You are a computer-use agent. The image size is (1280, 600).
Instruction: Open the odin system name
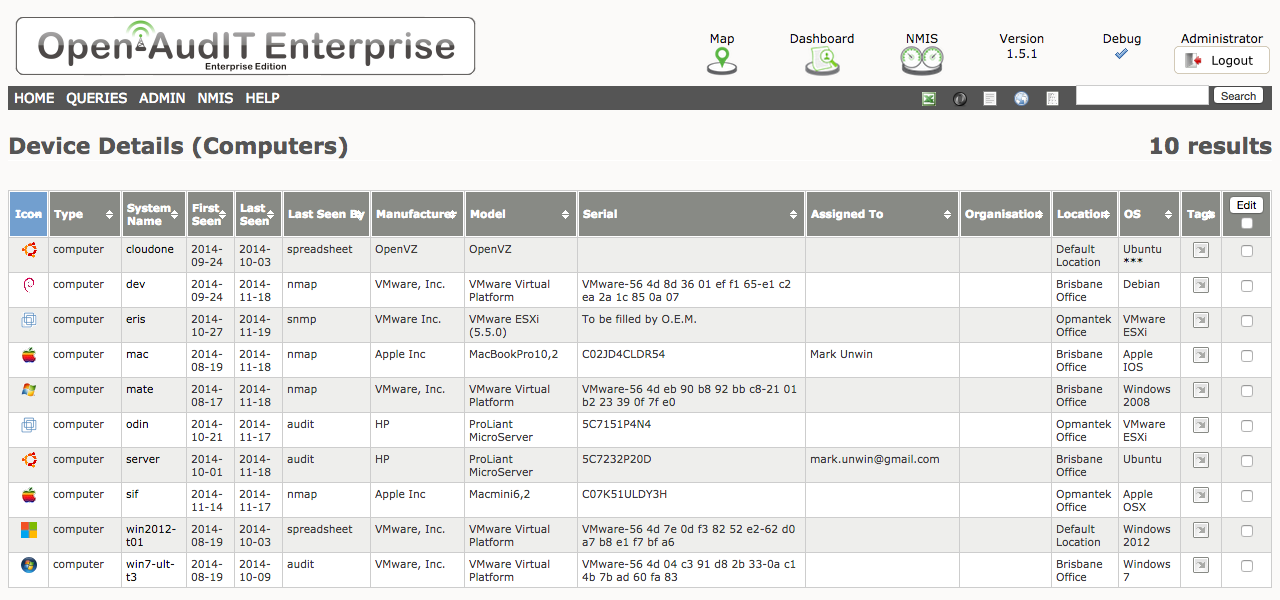pyautogui.click(x=136, y=424)
